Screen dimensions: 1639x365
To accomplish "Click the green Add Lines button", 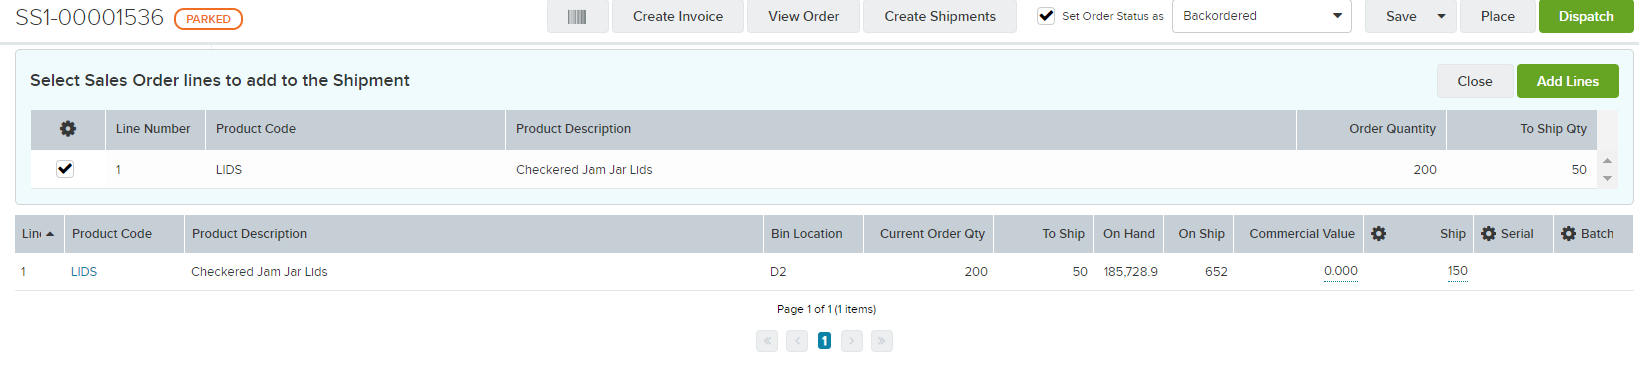I will [1567, 81].
